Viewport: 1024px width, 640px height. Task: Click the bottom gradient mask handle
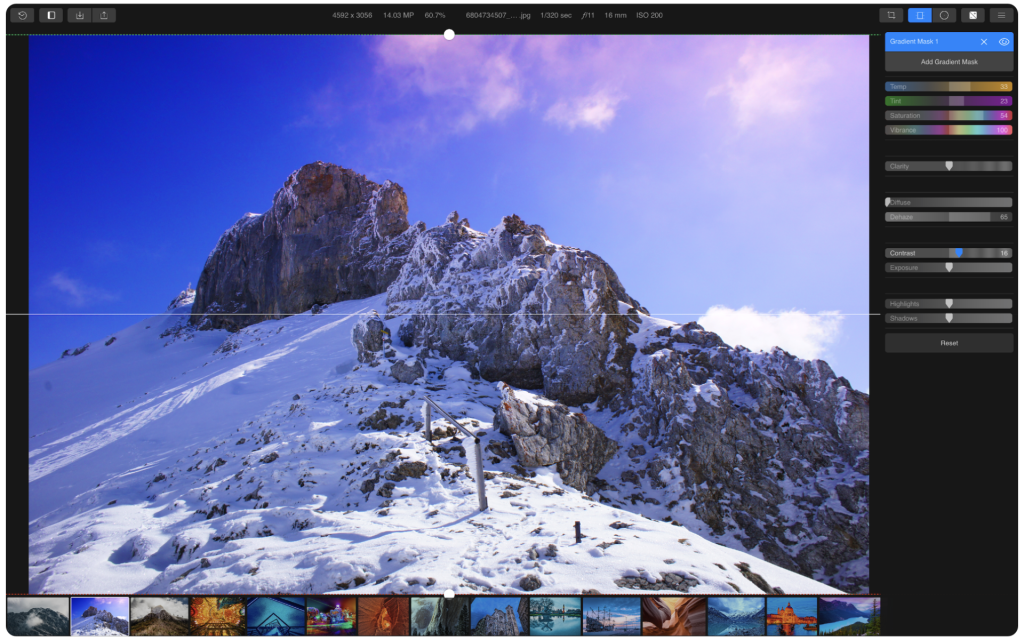tap(449, 594)
